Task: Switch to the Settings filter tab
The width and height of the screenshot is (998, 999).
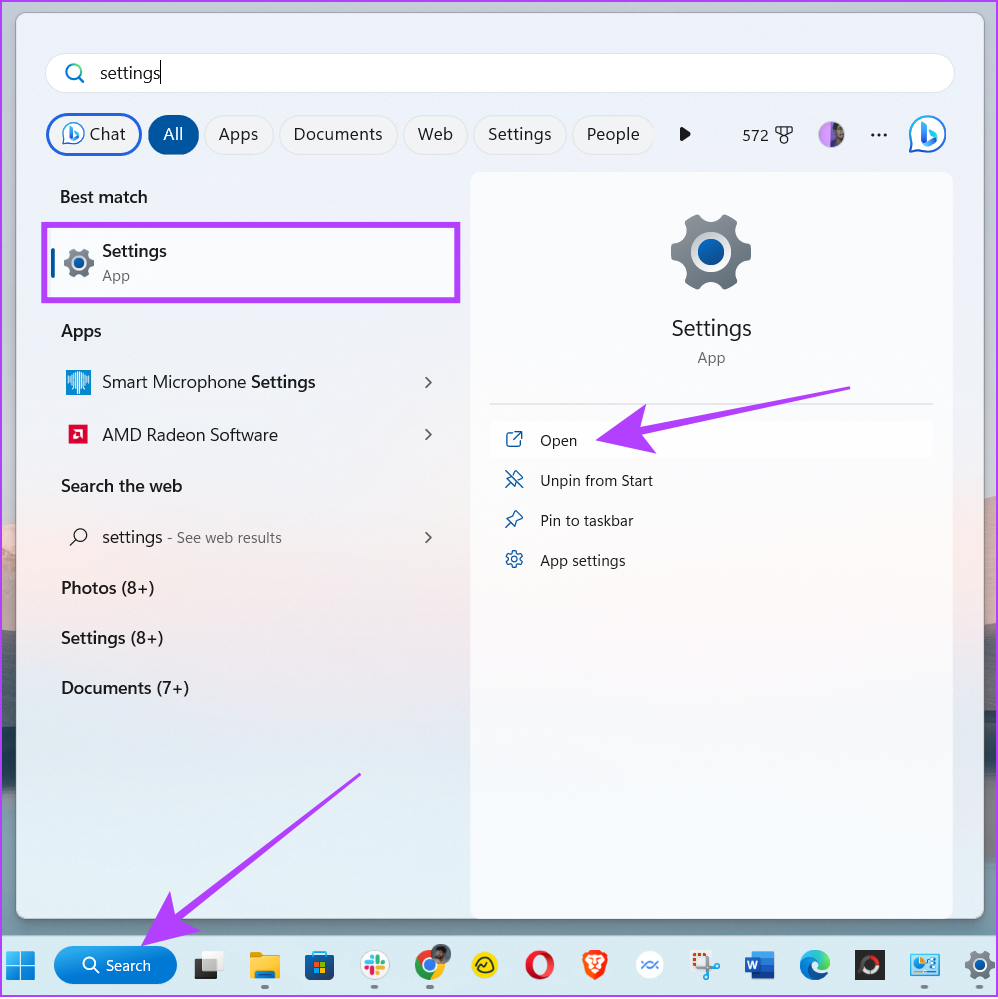Action: [x=519, y=134]
